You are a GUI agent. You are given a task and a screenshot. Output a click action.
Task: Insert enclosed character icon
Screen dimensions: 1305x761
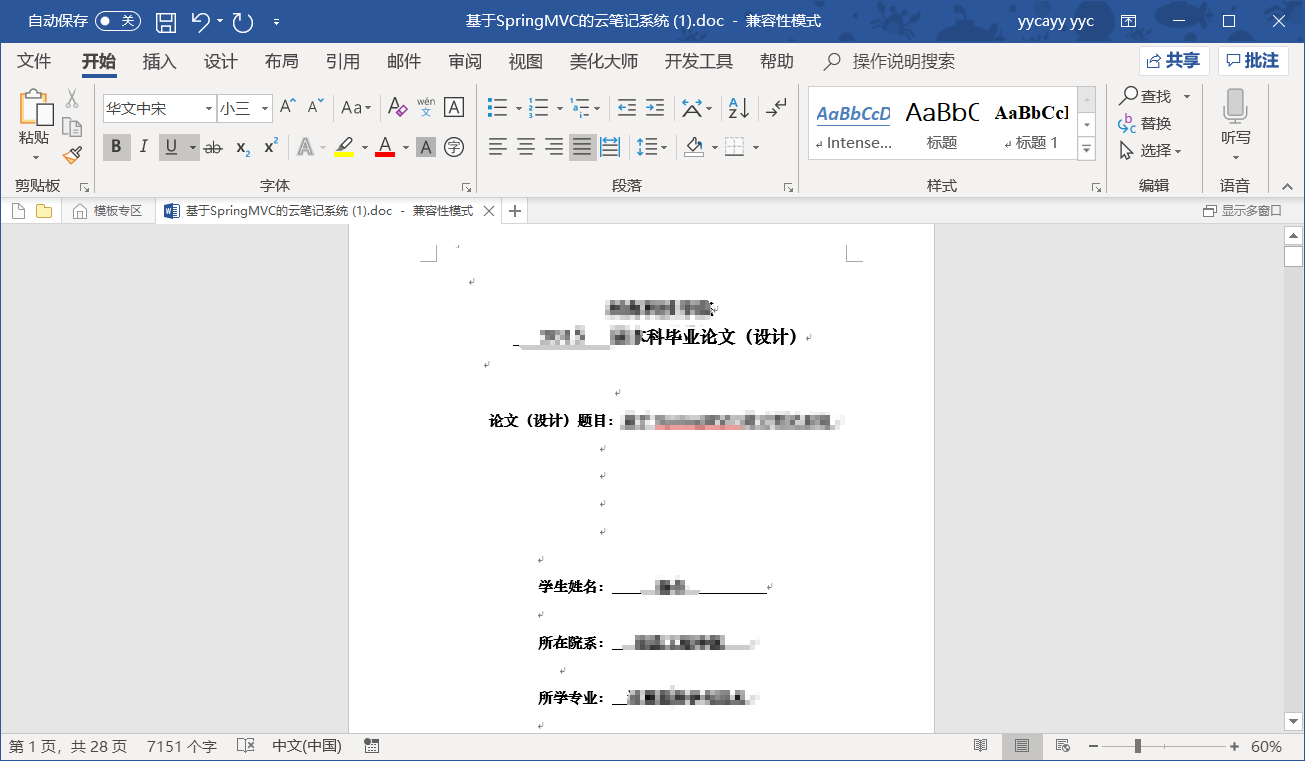tap(454, 148)
